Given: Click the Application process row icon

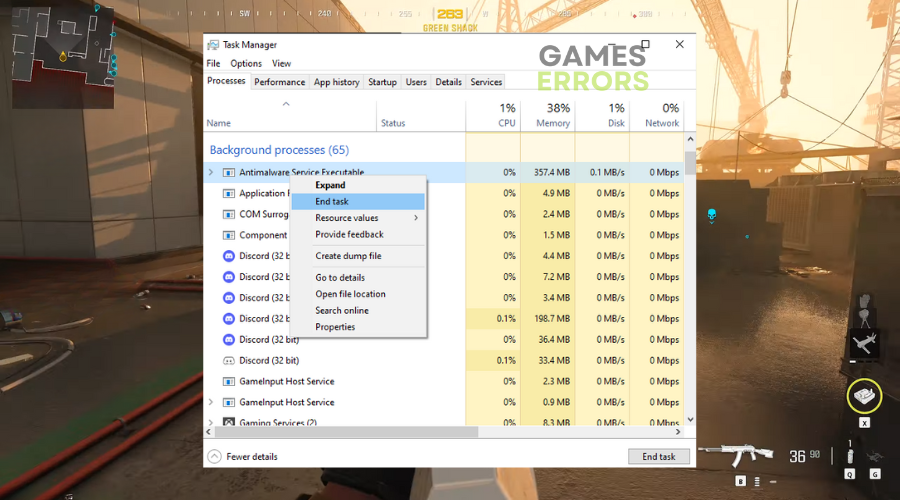Looking at the screenshot, I should point(228,193).
